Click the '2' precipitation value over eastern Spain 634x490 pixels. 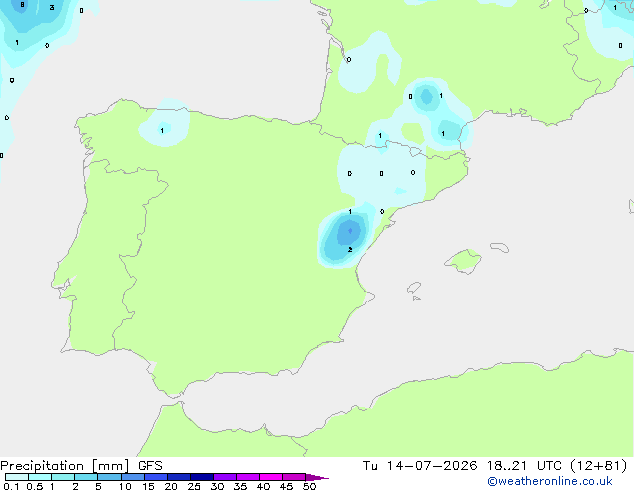tap(350, 250)
